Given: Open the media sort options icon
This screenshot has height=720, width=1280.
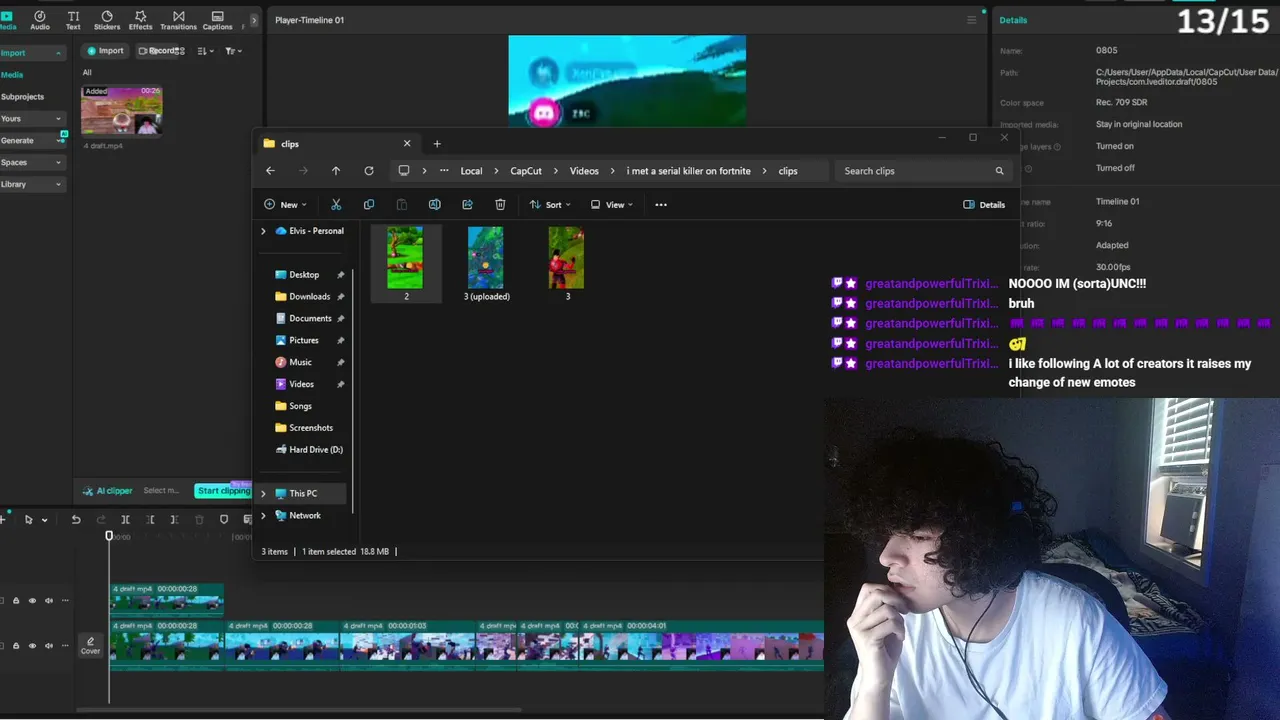Looking at the screenshot, I should (x=203, y=51).
